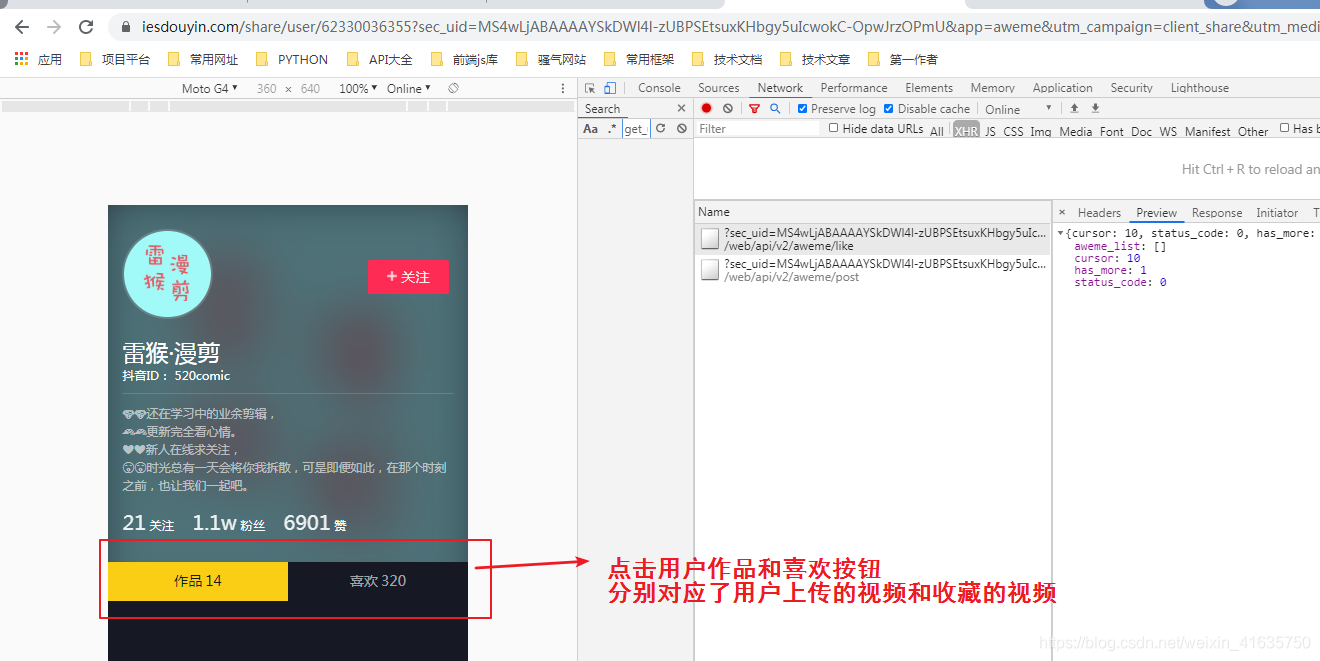Click the network Filter input field
The image size is (1320, 661).
coord(758,129)
